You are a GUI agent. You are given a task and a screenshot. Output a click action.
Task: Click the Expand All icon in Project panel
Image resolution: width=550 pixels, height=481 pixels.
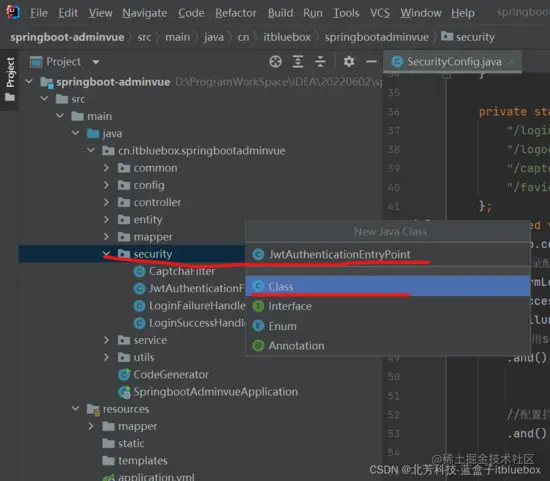click(298, 61)
